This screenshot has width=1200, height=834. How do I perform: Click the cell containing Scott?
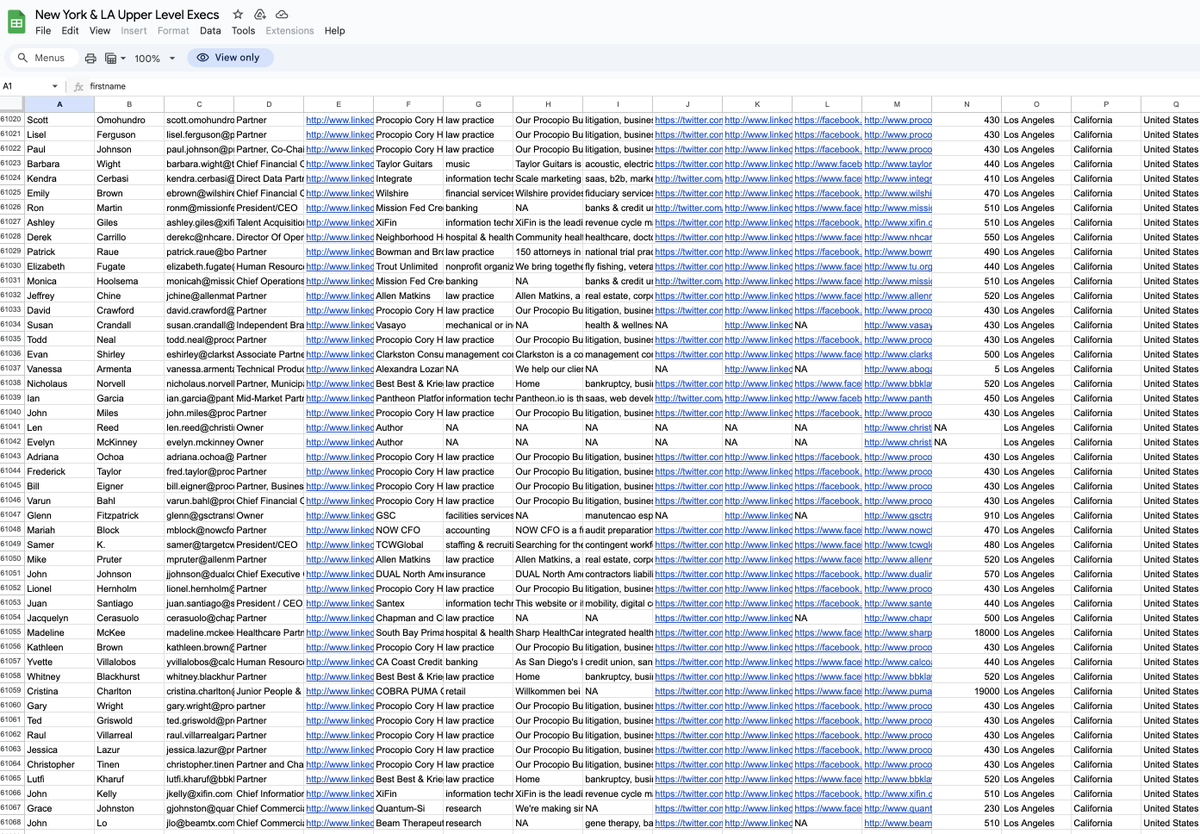(59, 120)
